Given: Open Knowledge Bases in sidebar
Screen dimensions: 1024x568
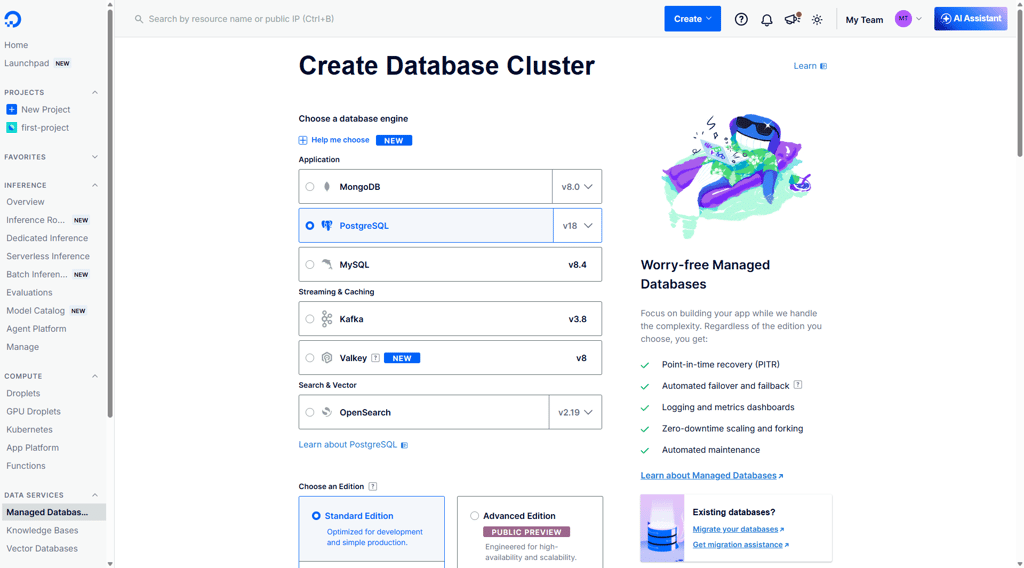Looking at the screenshot, I should pyautogui.click(x=42, y=531).
